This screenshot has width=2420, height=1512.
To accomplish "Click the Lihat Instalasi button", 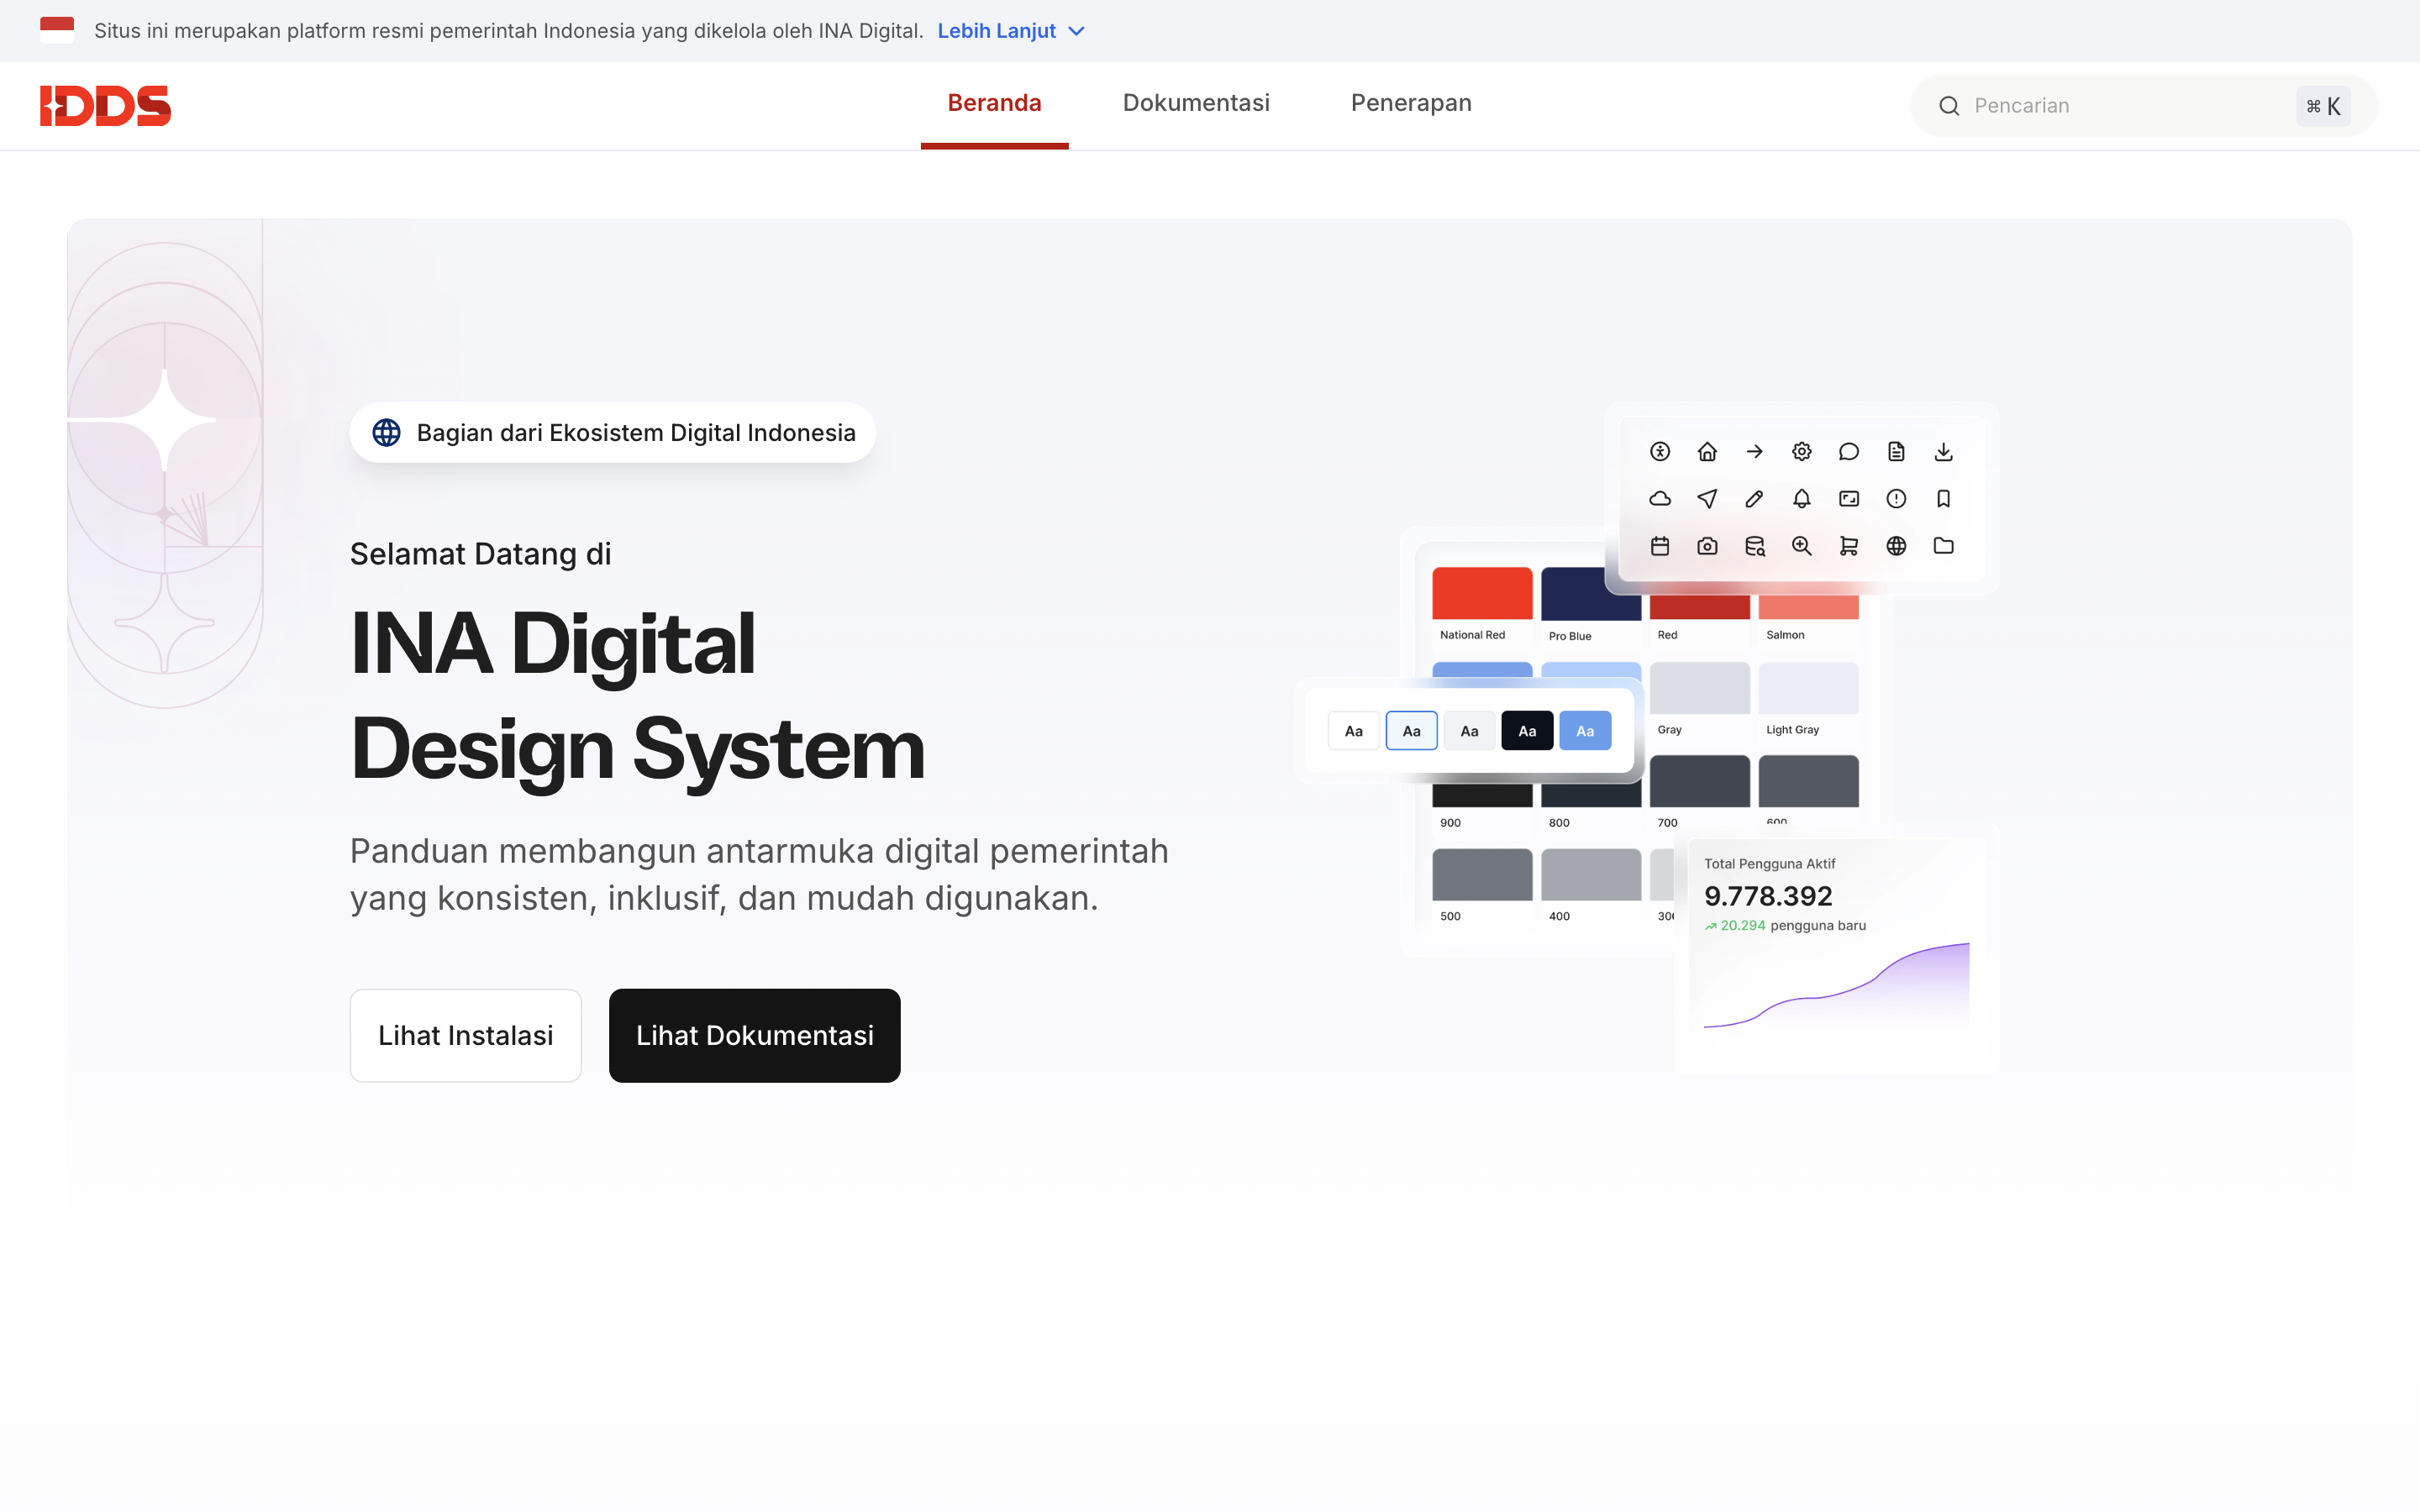I will [465, 1035].
